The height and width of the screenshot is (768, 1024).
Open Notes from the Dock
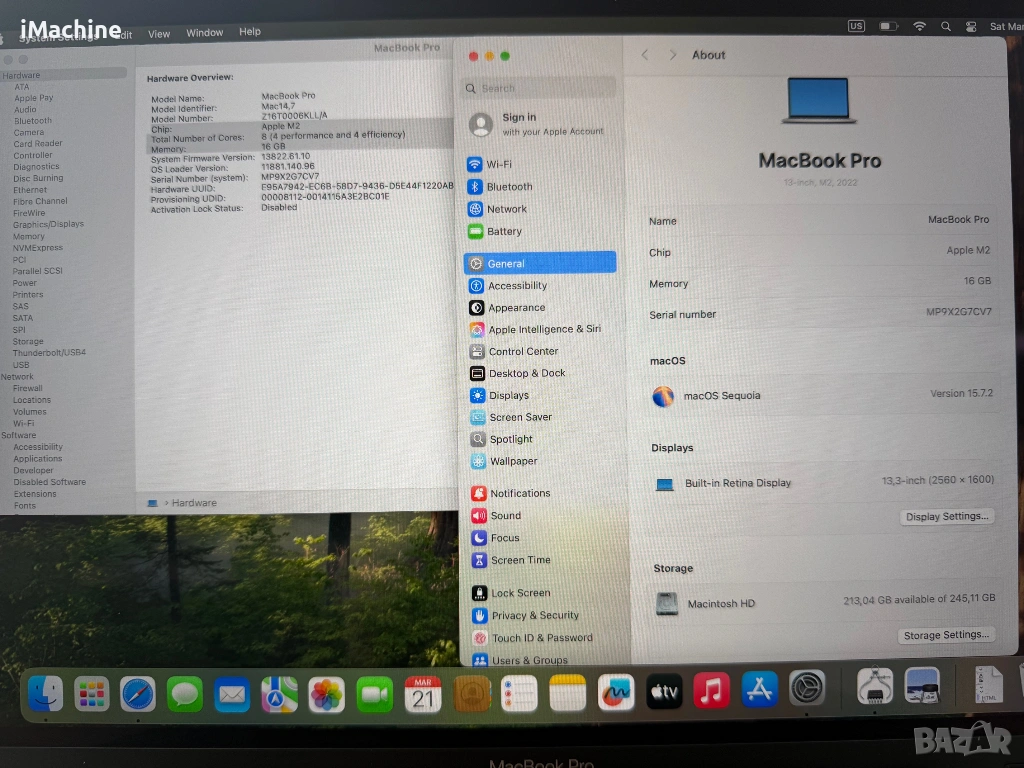coord(568,693)
